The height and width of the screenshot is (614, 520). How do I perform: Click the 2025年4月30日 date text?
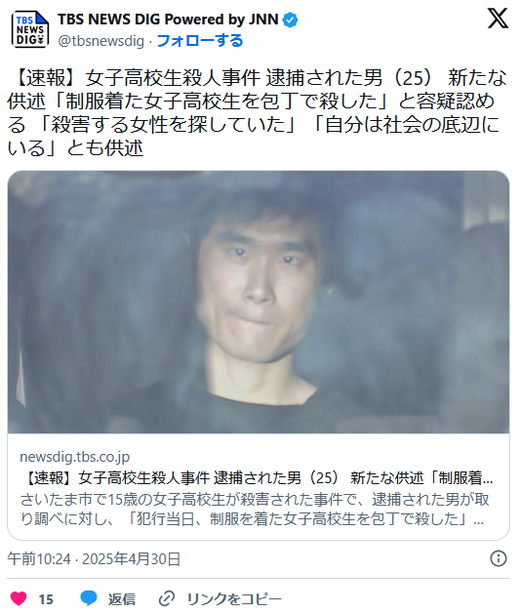[x=131, y=559]
